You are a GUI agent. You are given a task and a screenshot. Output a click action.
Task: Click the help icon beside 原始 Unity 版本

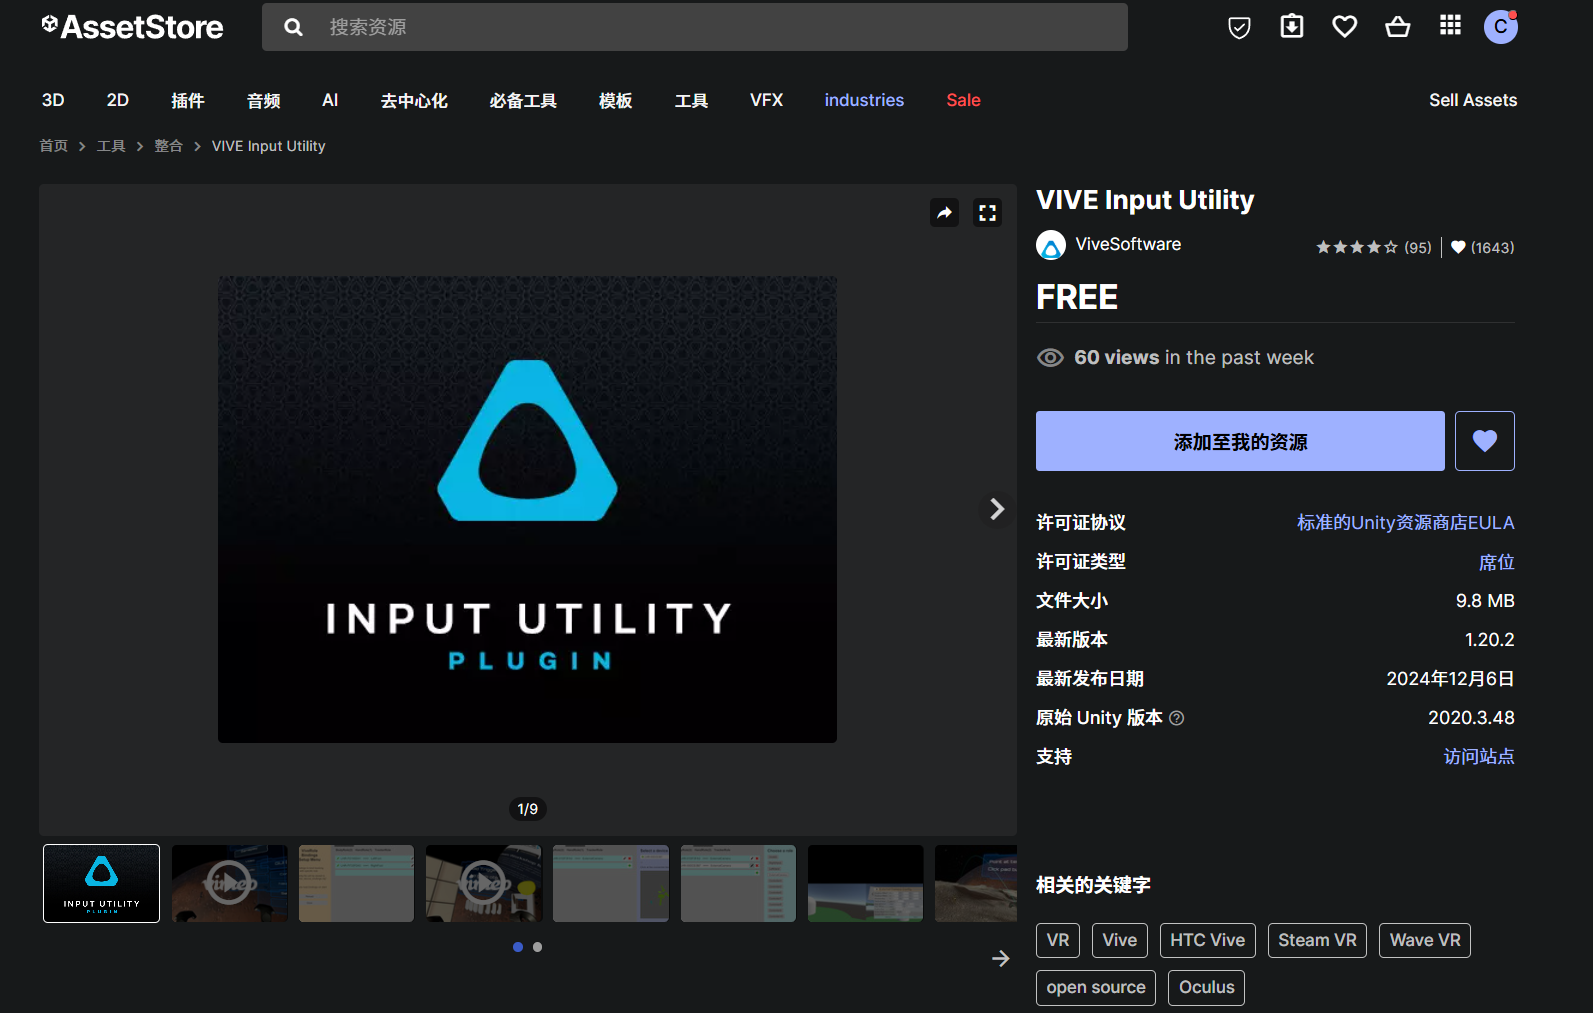coord(1177,718)
